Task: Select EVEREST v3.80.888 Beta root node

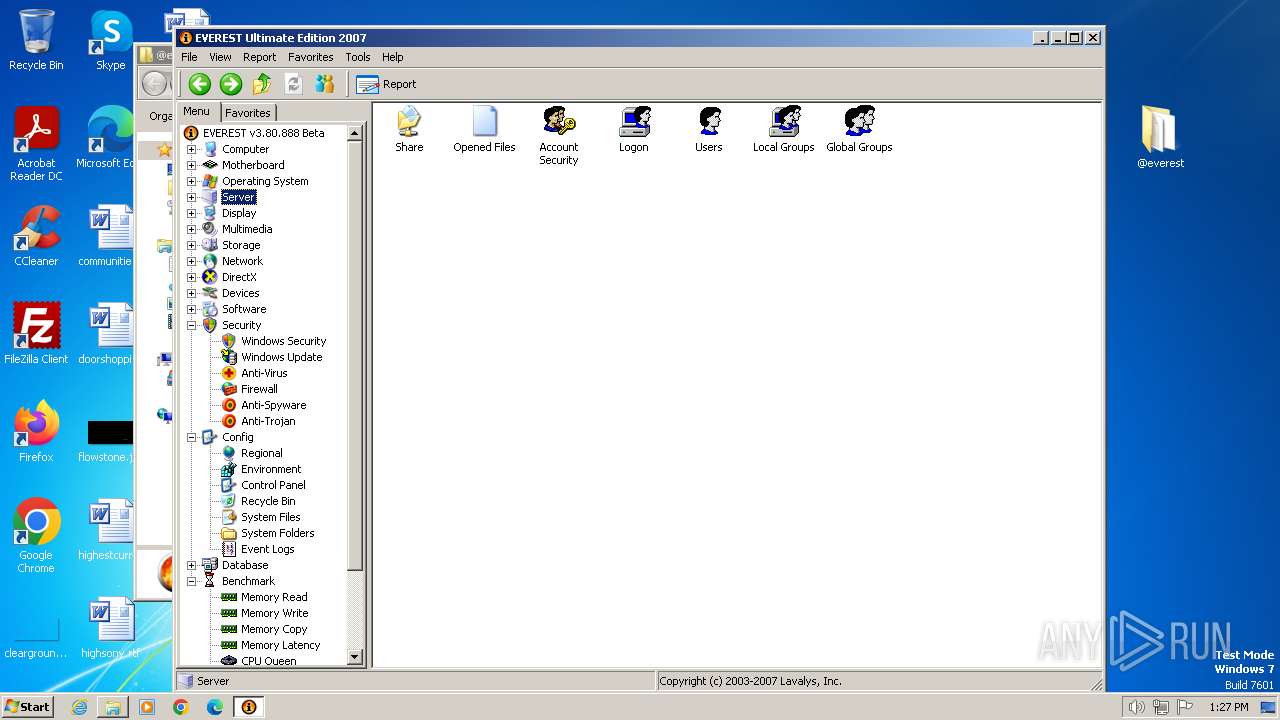Action: point(263,133)
